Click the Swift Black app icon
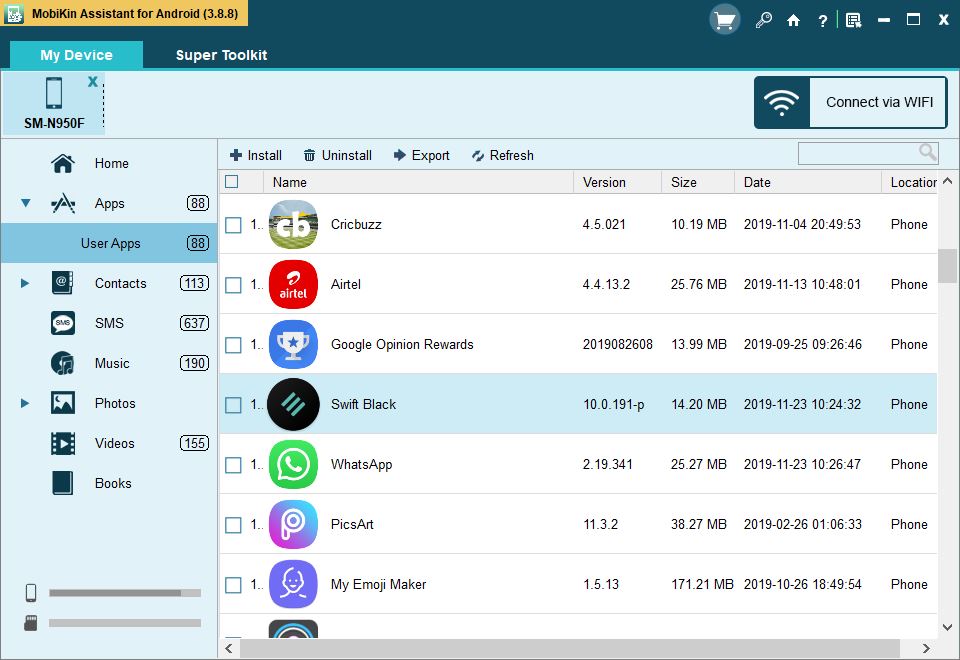960x660 pixels. pyautogui.click(x=293, y=404)
